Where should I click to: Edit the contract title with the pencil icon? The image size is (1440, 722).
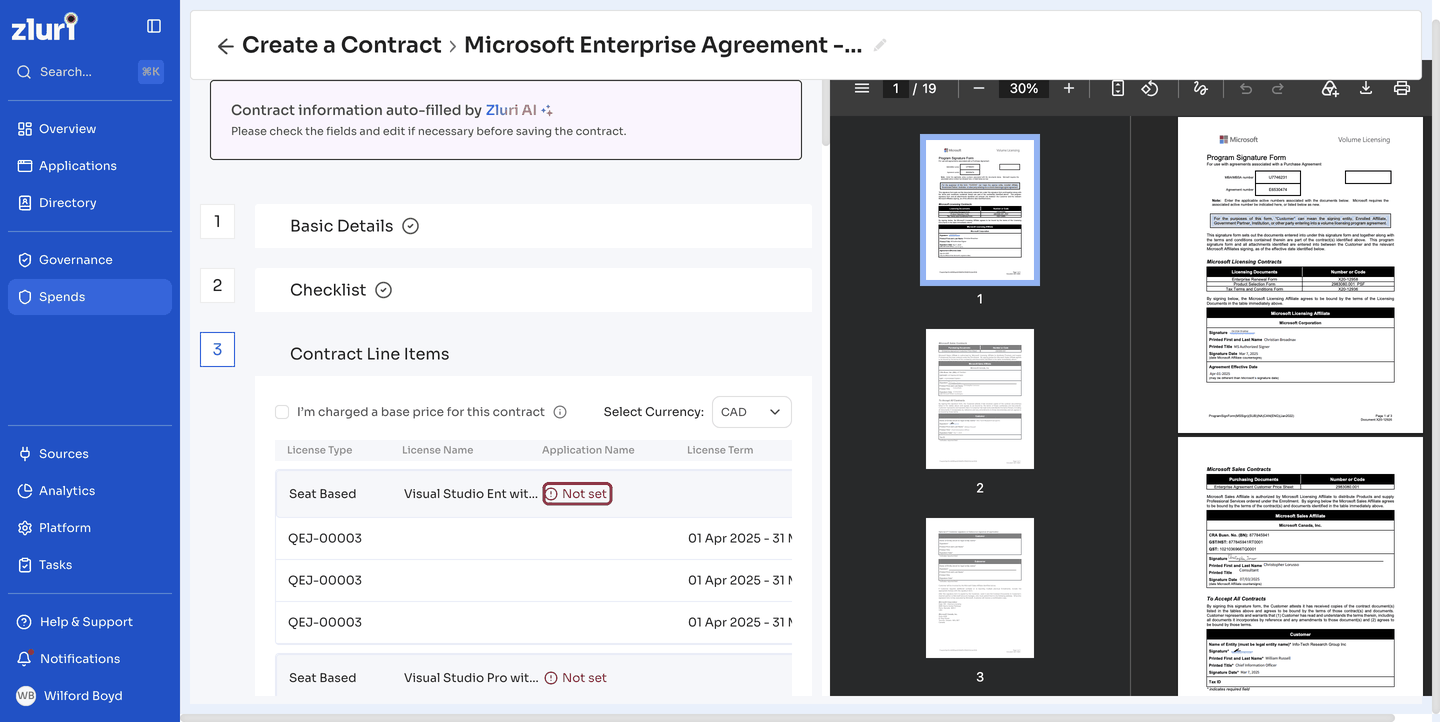(880, 45)
